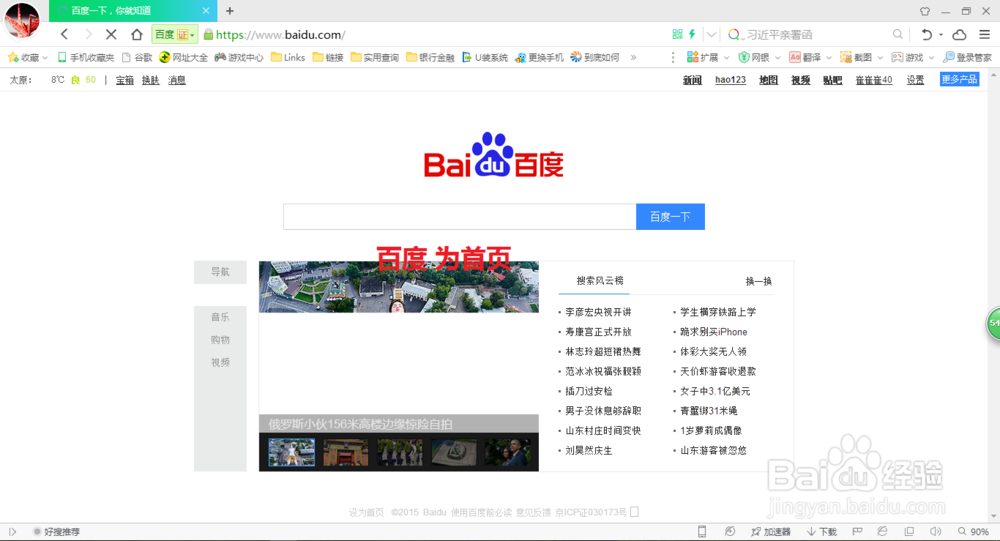Viewport: 1000px width, 541px height.
Task: Open the 收藏 favorites star dropdown
Action: 27,57
